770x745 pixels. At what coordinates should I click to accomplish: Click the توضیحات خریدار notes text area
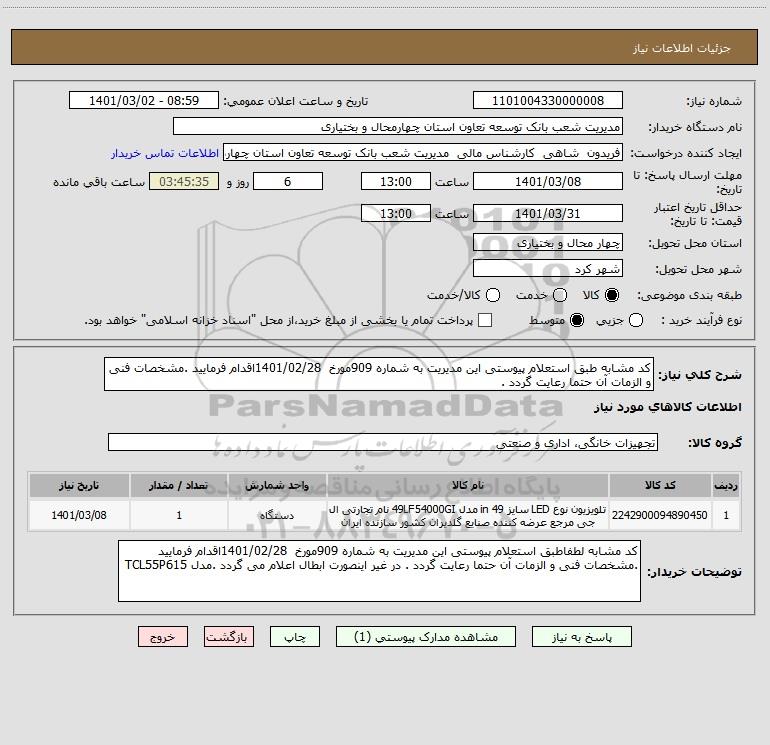pos(379,571)
